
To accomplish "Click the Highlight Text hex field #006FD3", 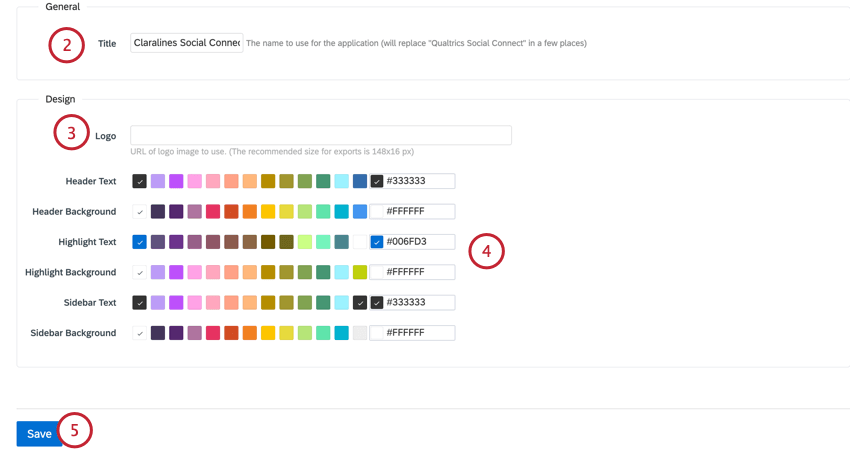I will tap(413, 242).
